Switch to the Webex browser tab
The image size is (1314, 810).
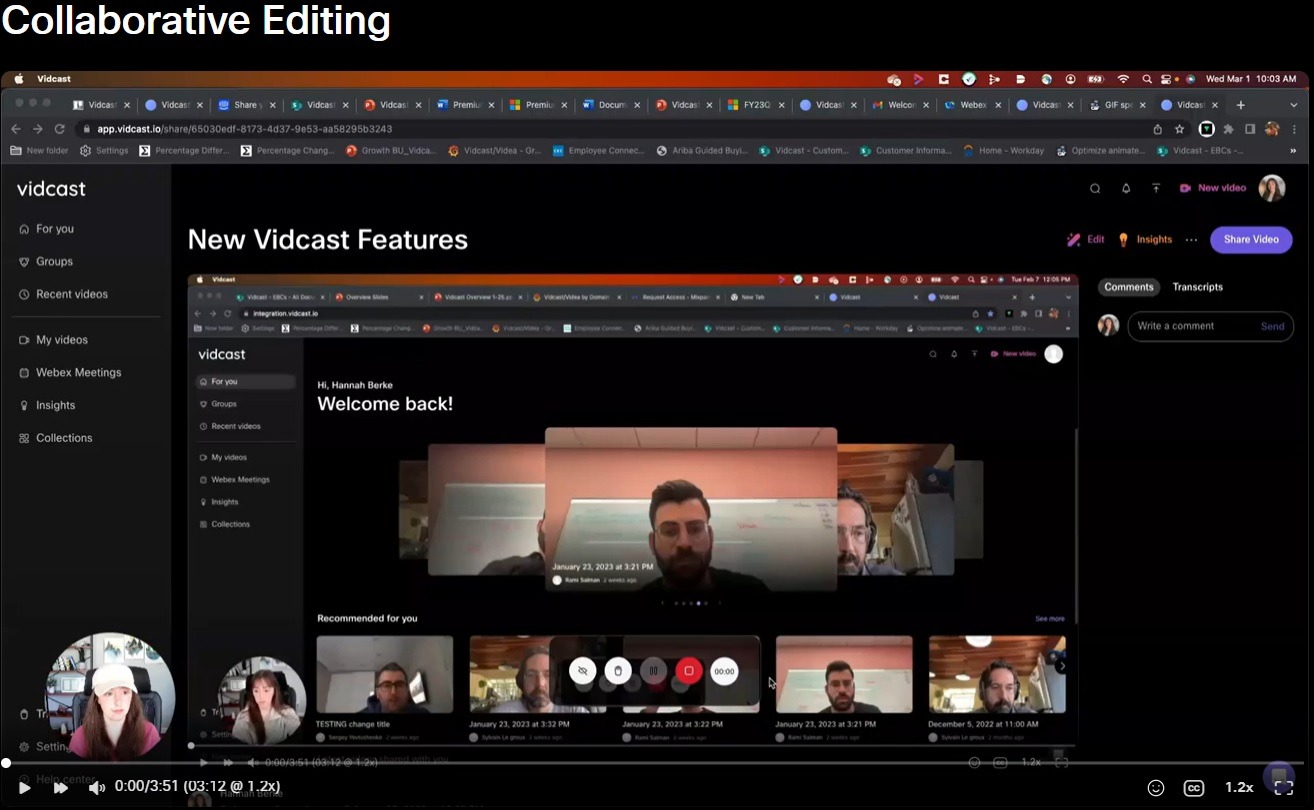pos(972,105)
